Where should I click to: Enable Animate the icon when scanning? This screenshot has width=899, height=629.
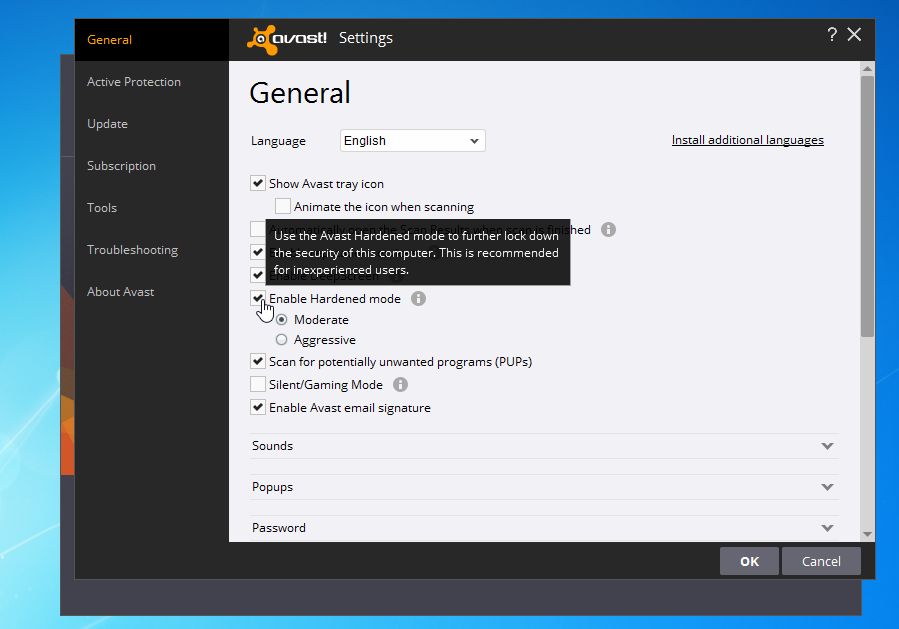[283, 206]
